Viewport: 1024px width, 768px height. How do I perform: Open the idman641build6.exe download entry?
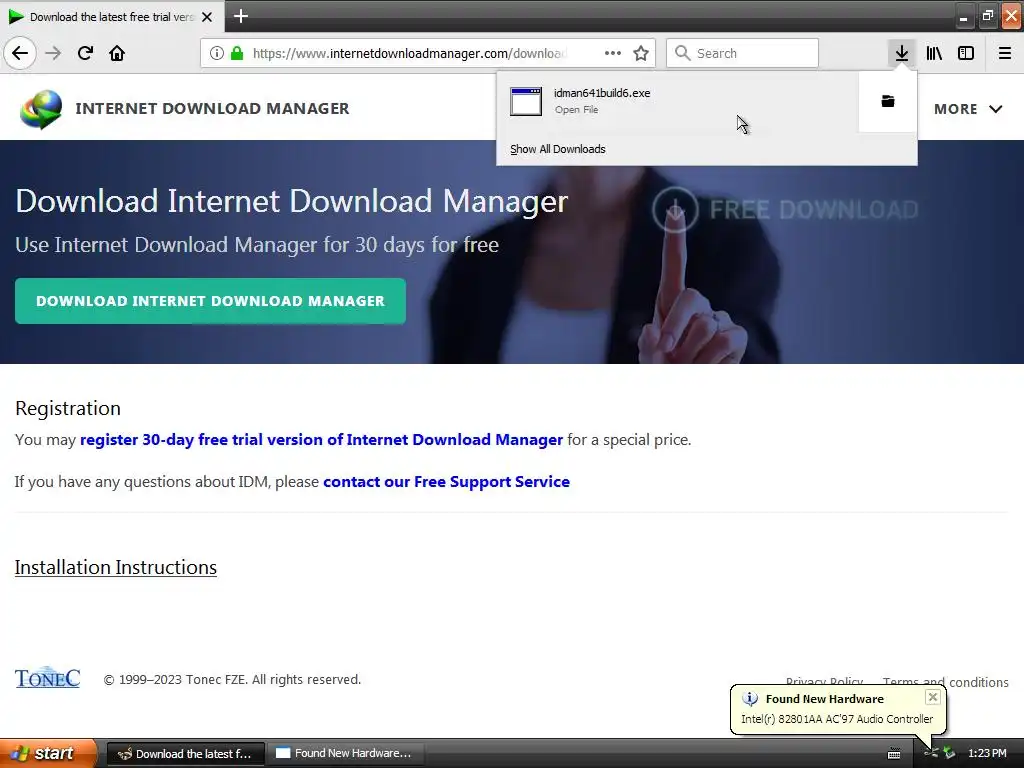pyautogui.click(x=677, y=101)
